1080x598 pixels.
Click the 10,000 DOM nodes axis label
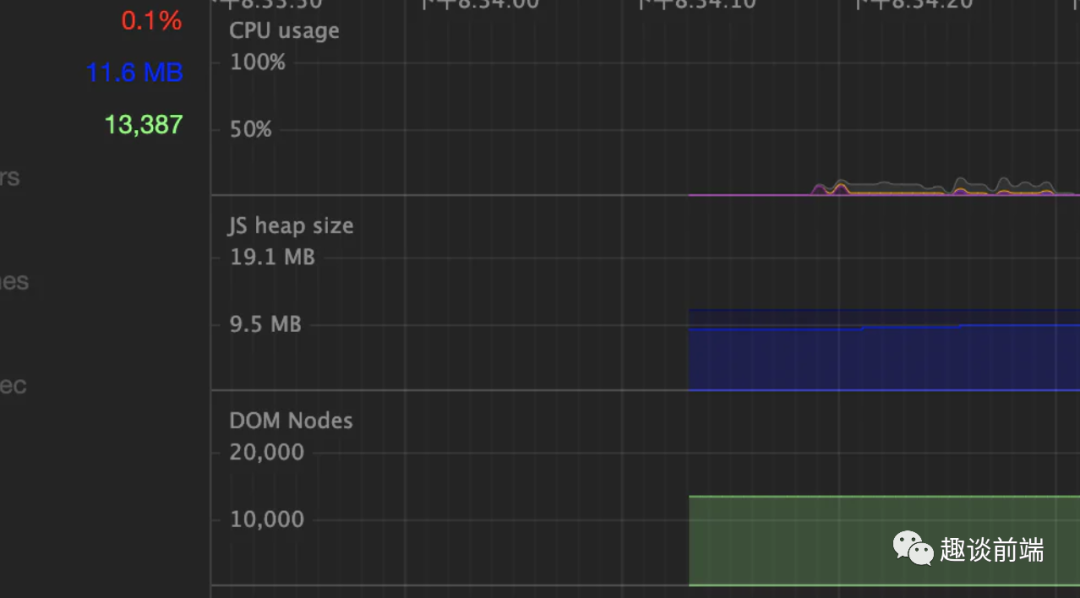click(x=267, y=520)
